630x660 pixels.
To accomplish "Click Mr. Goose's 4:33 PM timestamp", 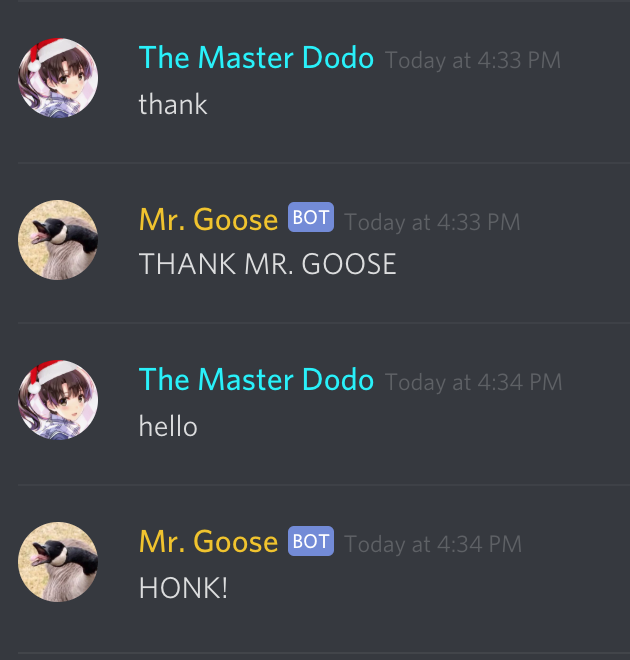I will coord(432,222).
